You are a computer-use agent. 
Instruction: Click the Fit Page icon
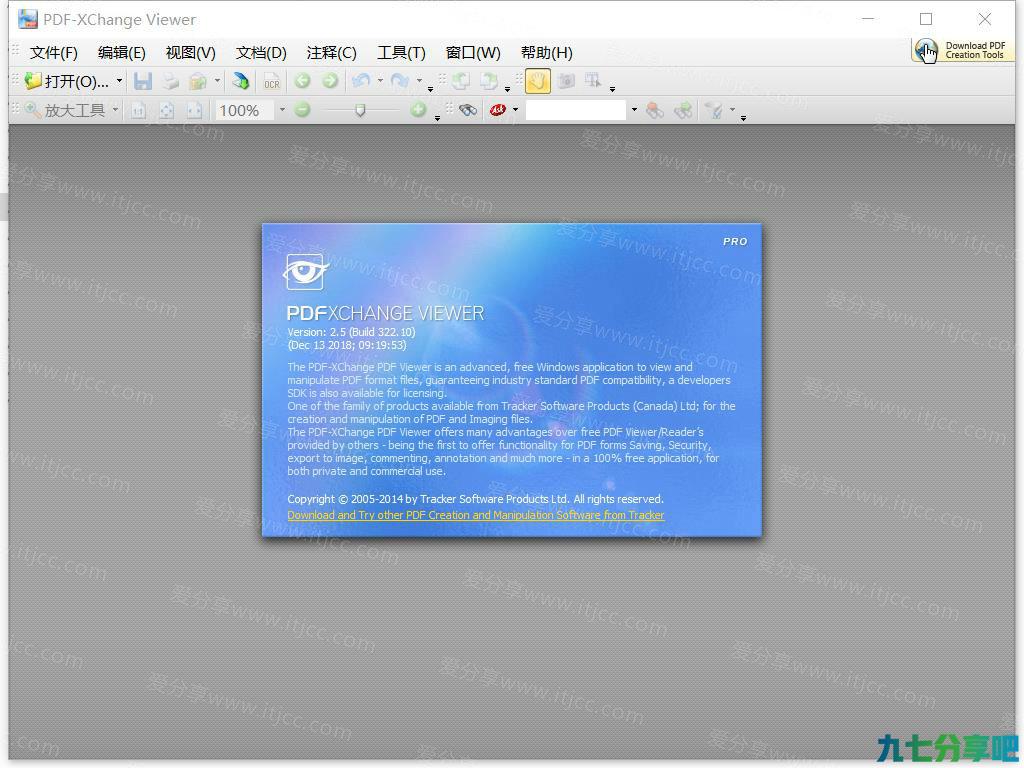click(167, 110)
